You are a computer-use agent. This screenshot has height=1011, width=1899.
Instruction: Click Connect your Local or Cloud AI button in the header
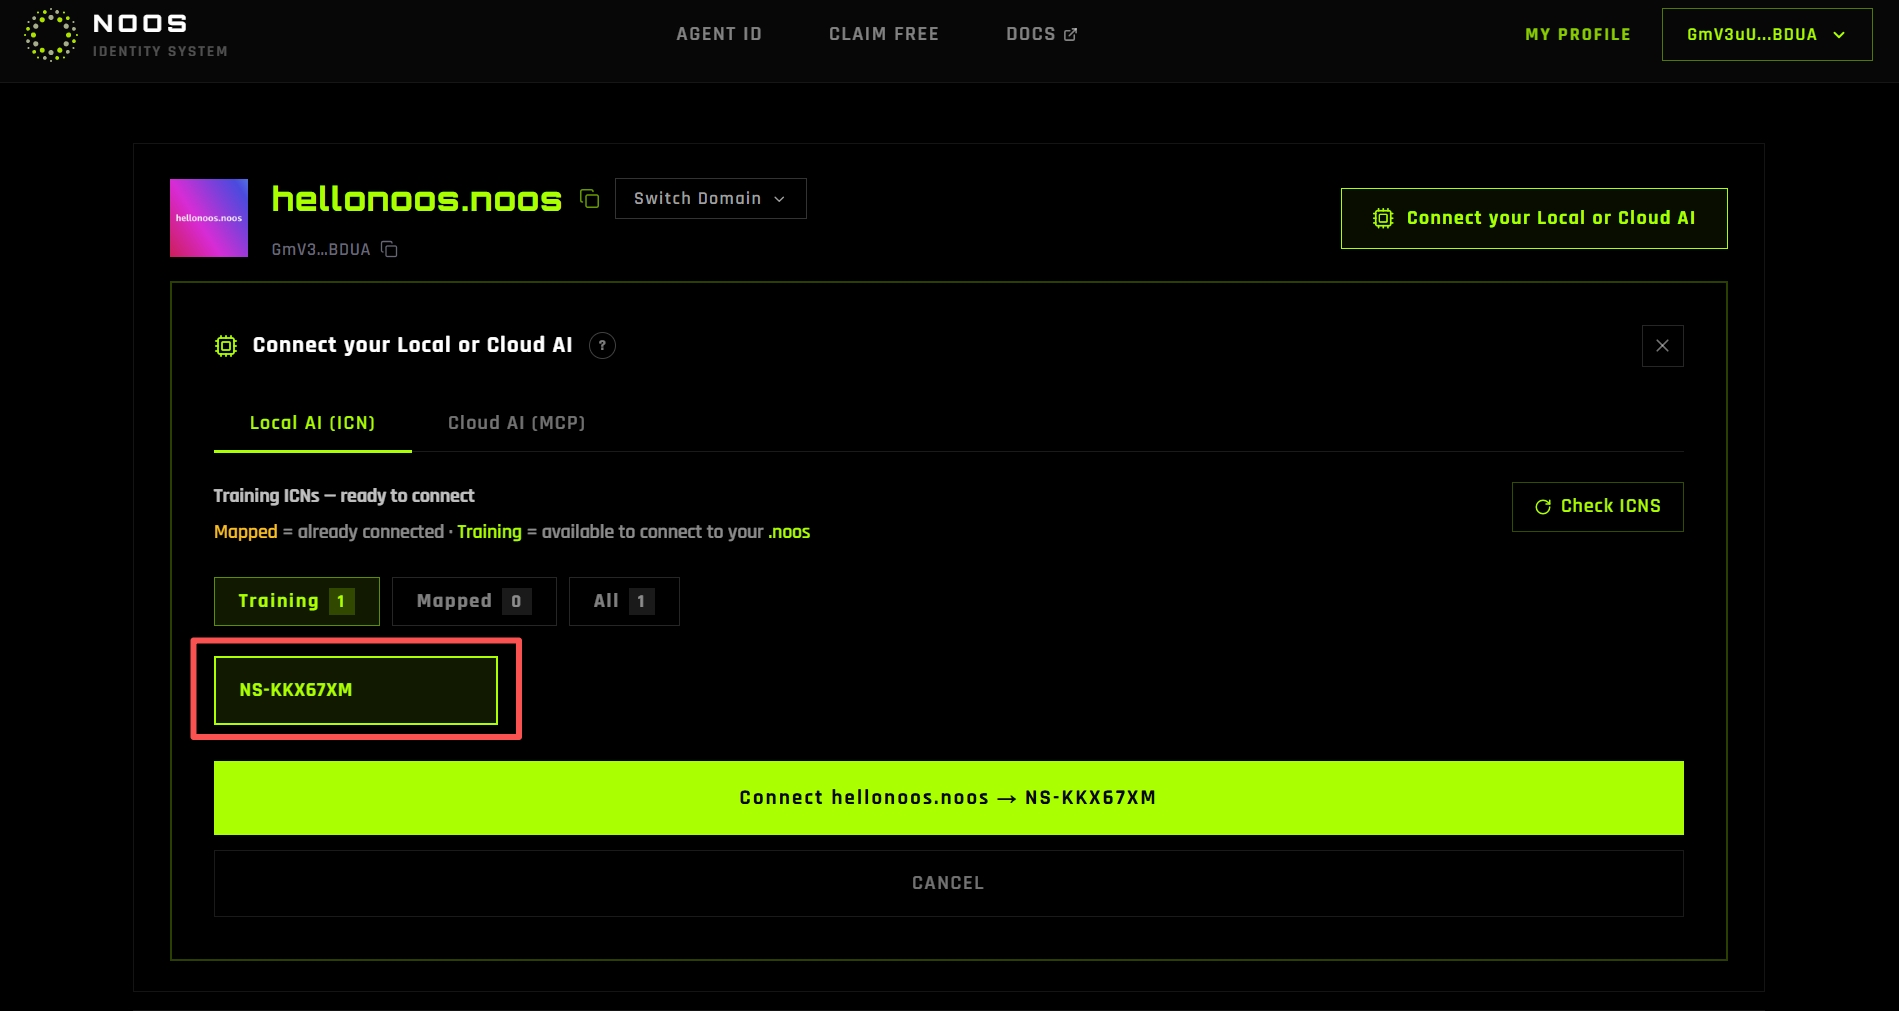(x=1534, y=218)
